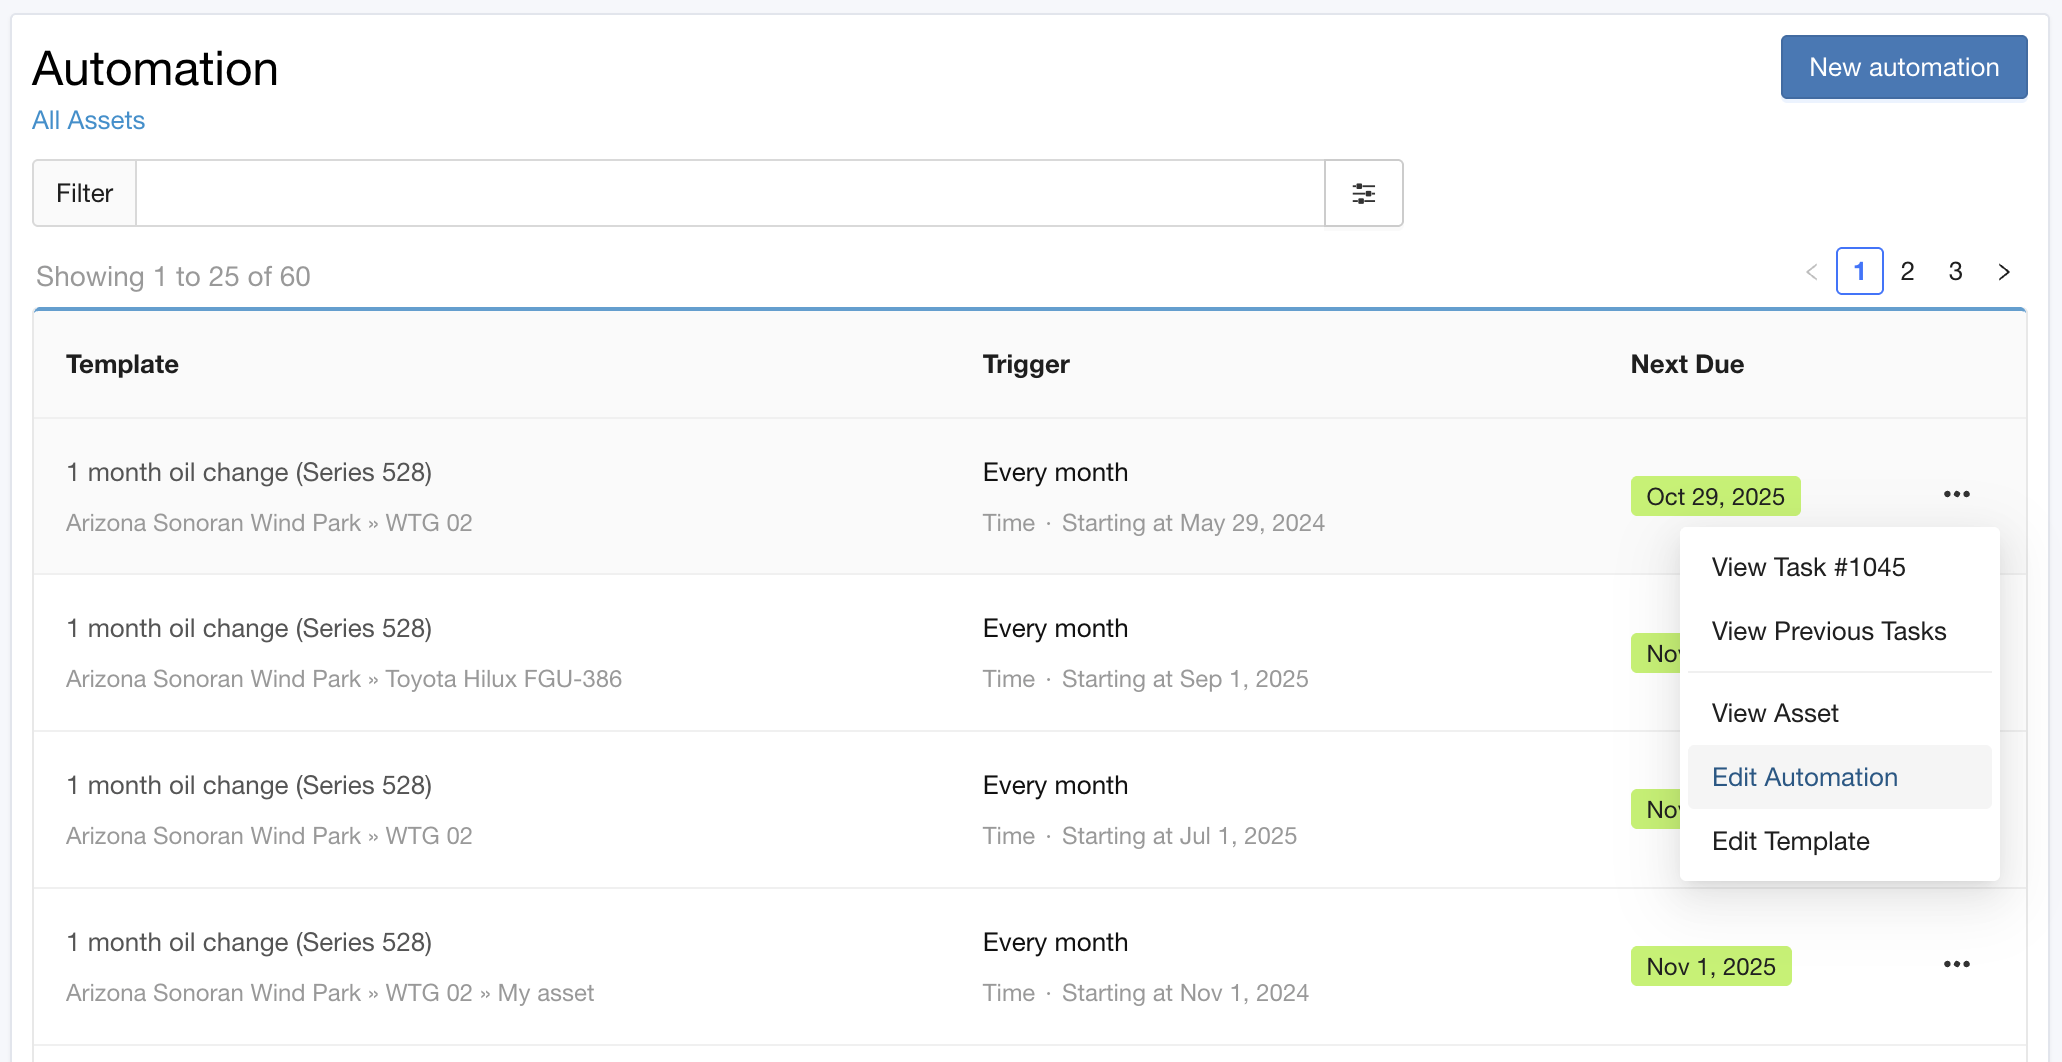Viewport: 2062px width, 1062px height.
Task: Click the three-dot menu for Oct 29, 2025 row
Action: coord(1956,495)
